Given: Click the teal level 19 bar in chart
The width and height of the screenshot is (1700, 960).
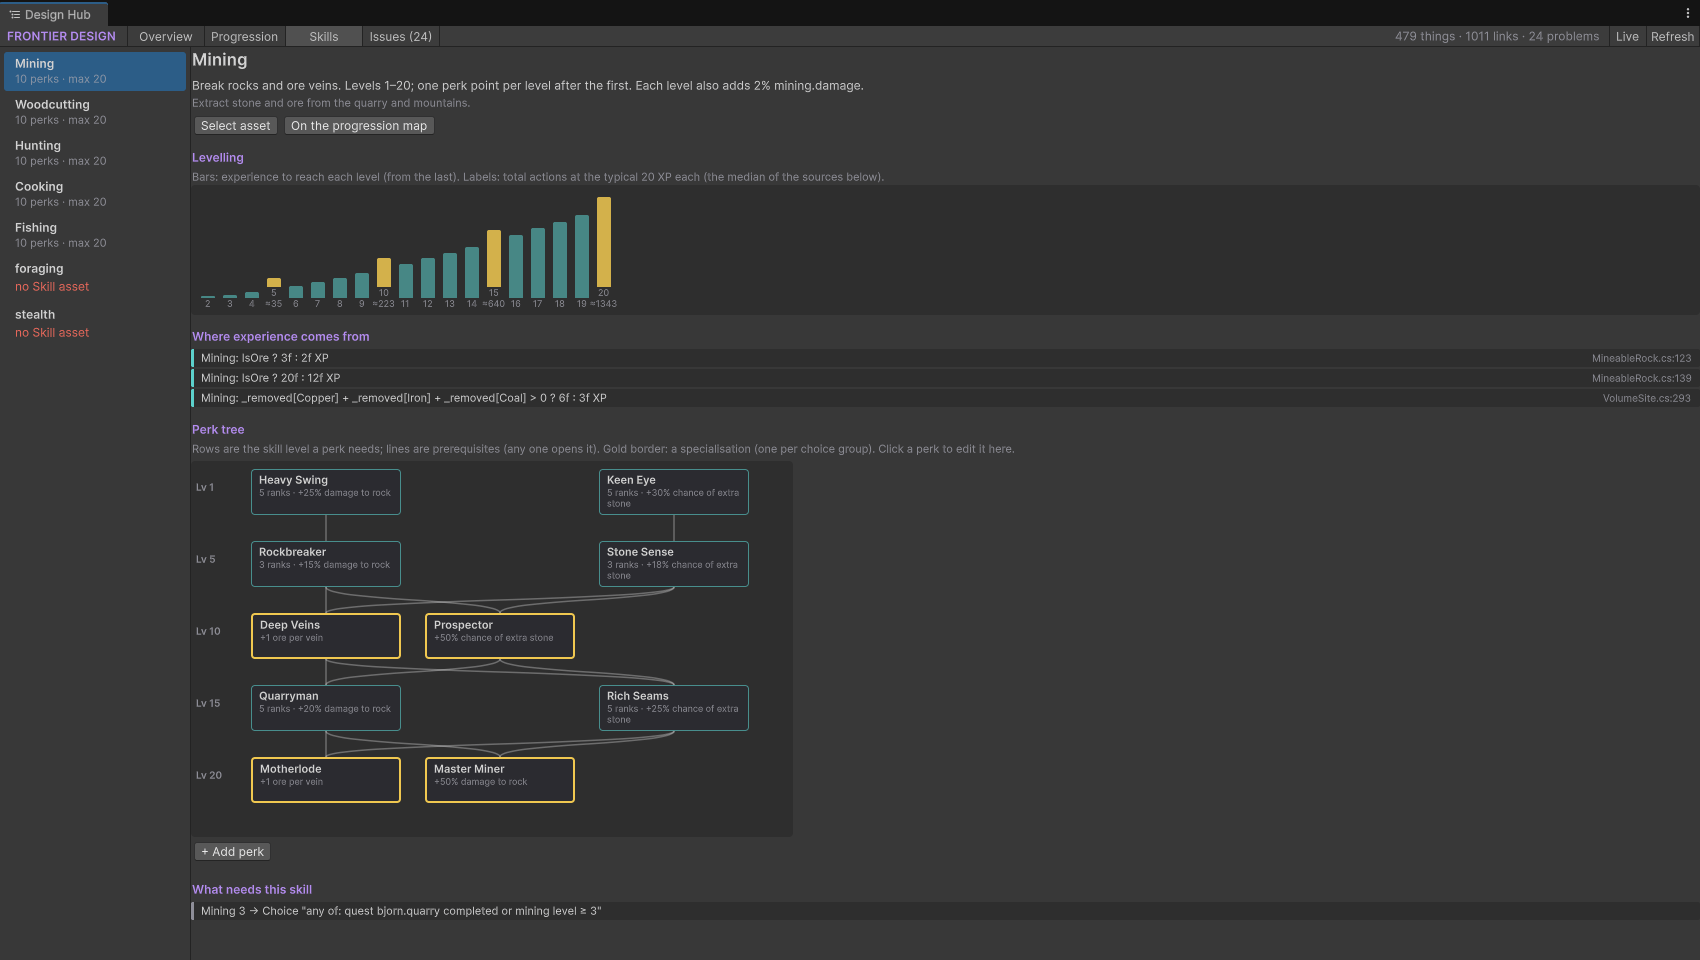Looking at the screenshot, I should click(582, 256).
